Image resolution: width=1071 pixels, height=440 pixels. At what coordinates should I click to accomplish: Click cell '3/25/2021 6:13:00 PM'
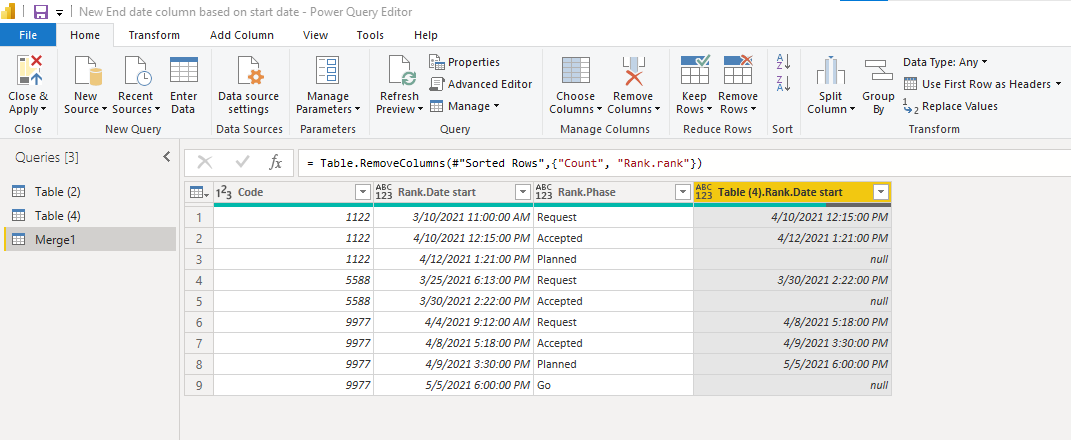[454, 280]
